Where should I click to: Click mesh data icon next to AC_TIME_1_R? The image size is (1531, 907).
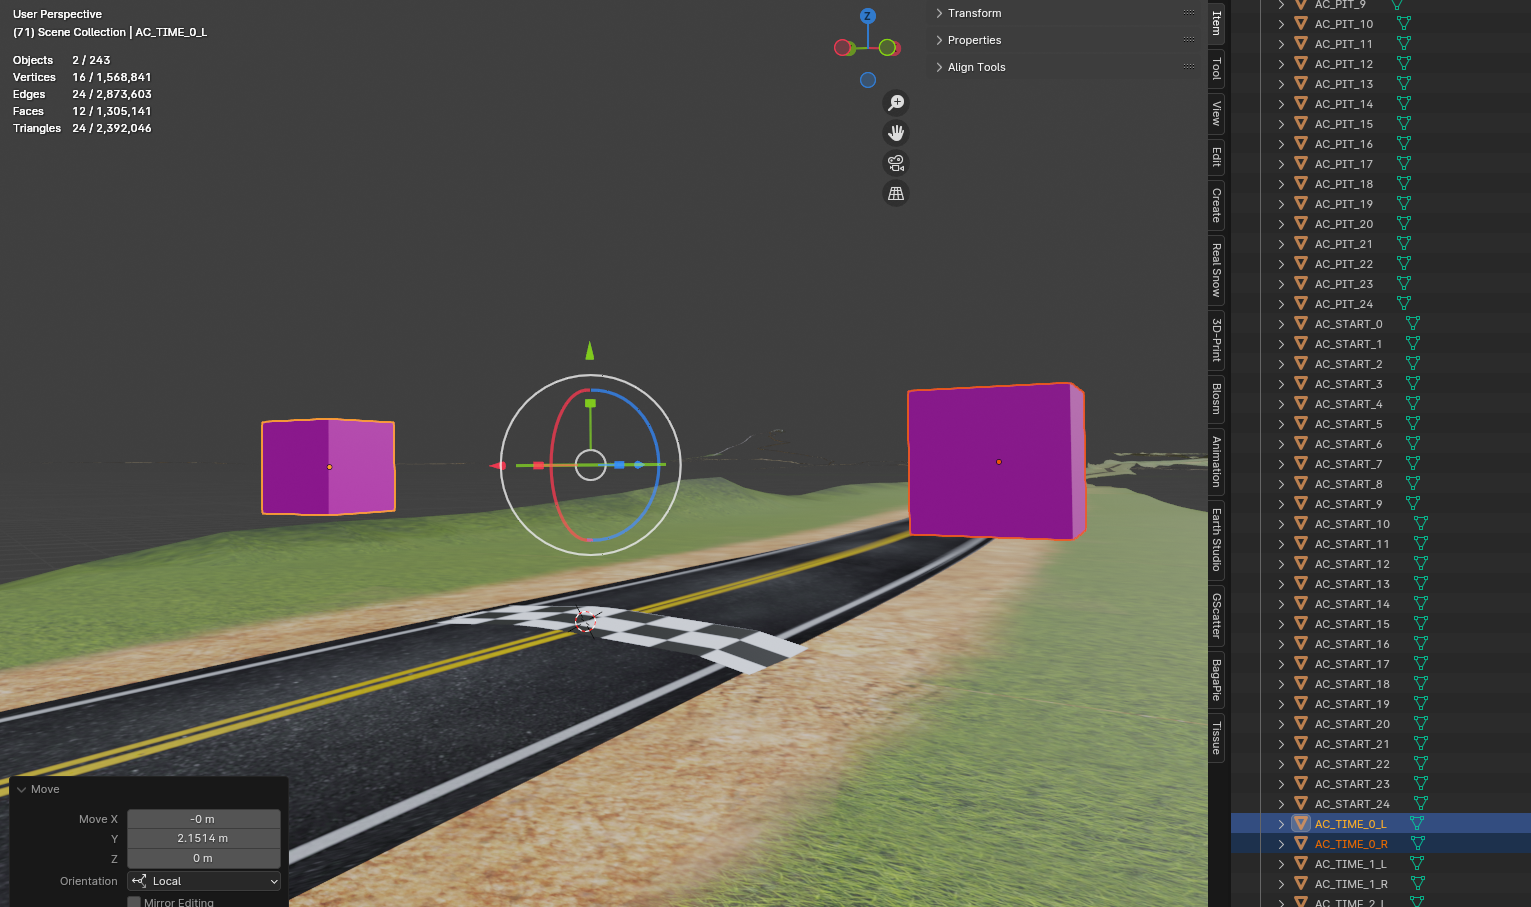click(1417, 883)
